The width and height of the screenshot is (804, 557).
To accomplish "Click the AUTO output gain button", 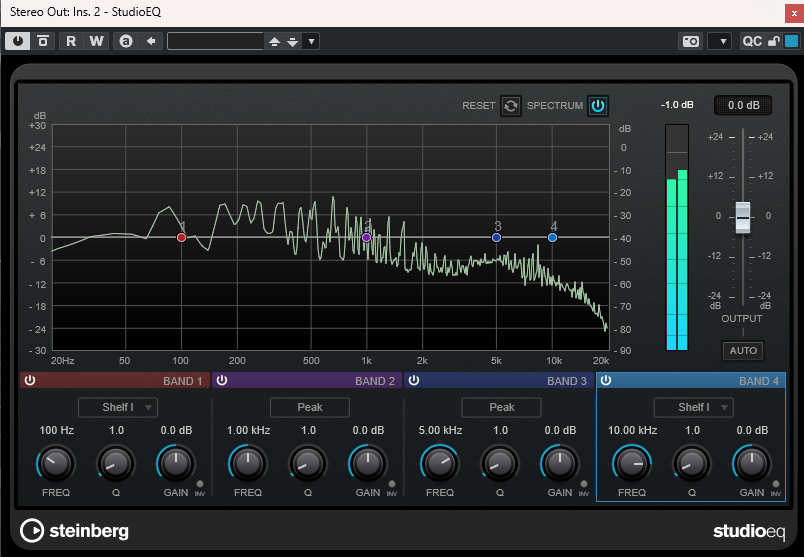I will tap(743, 351).
